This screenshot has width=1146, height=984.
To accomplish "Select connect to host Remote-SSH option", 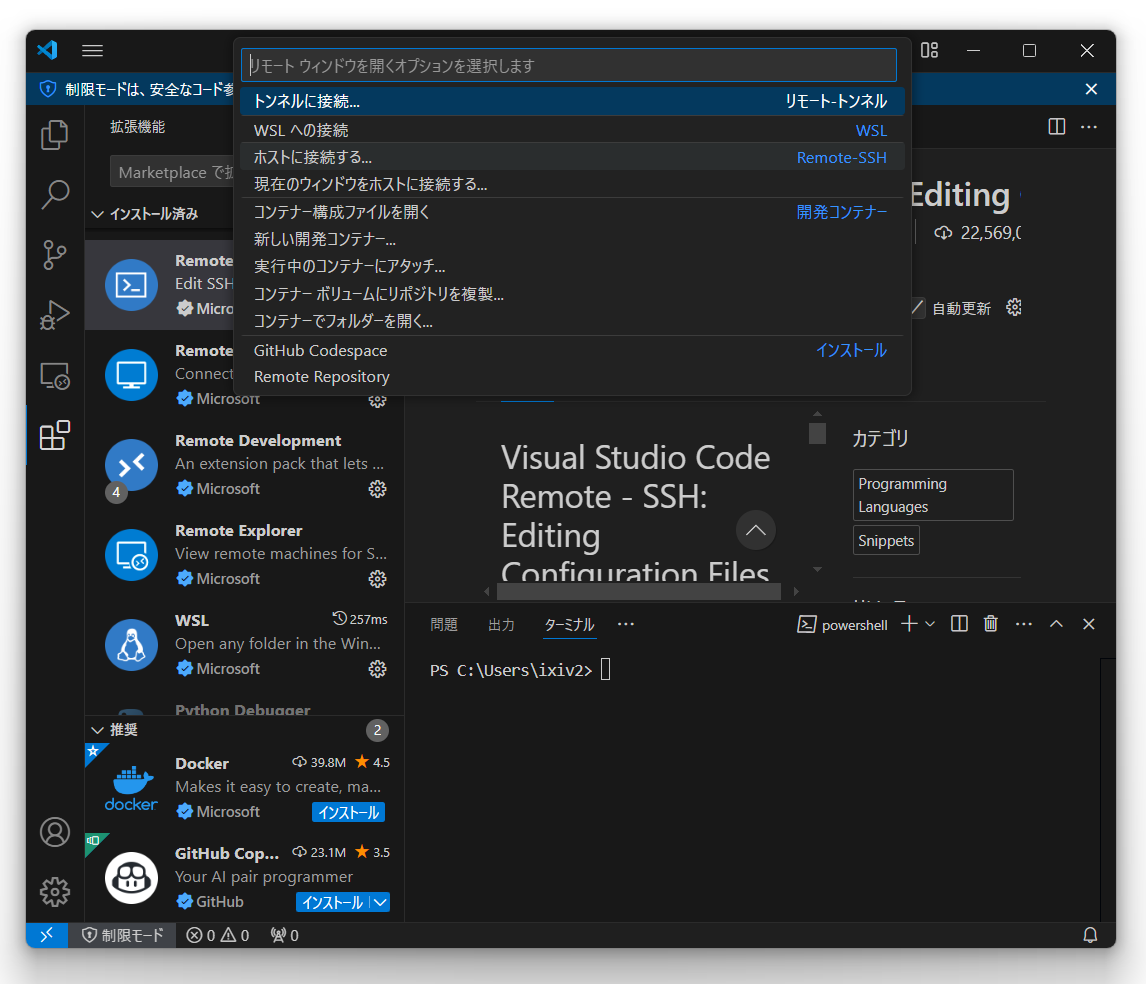I will (x=572, y=157).
